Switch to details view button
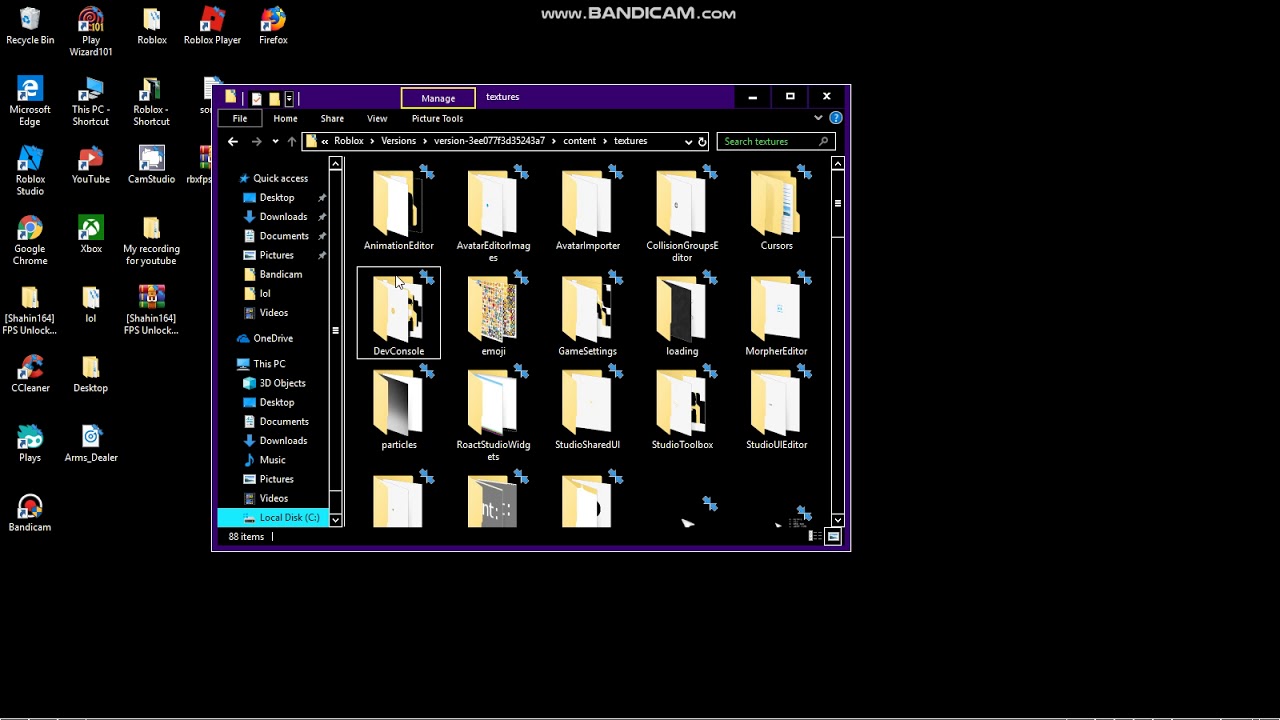The image size is (1280, 720). pyautogui.click(x=816, y=537)
